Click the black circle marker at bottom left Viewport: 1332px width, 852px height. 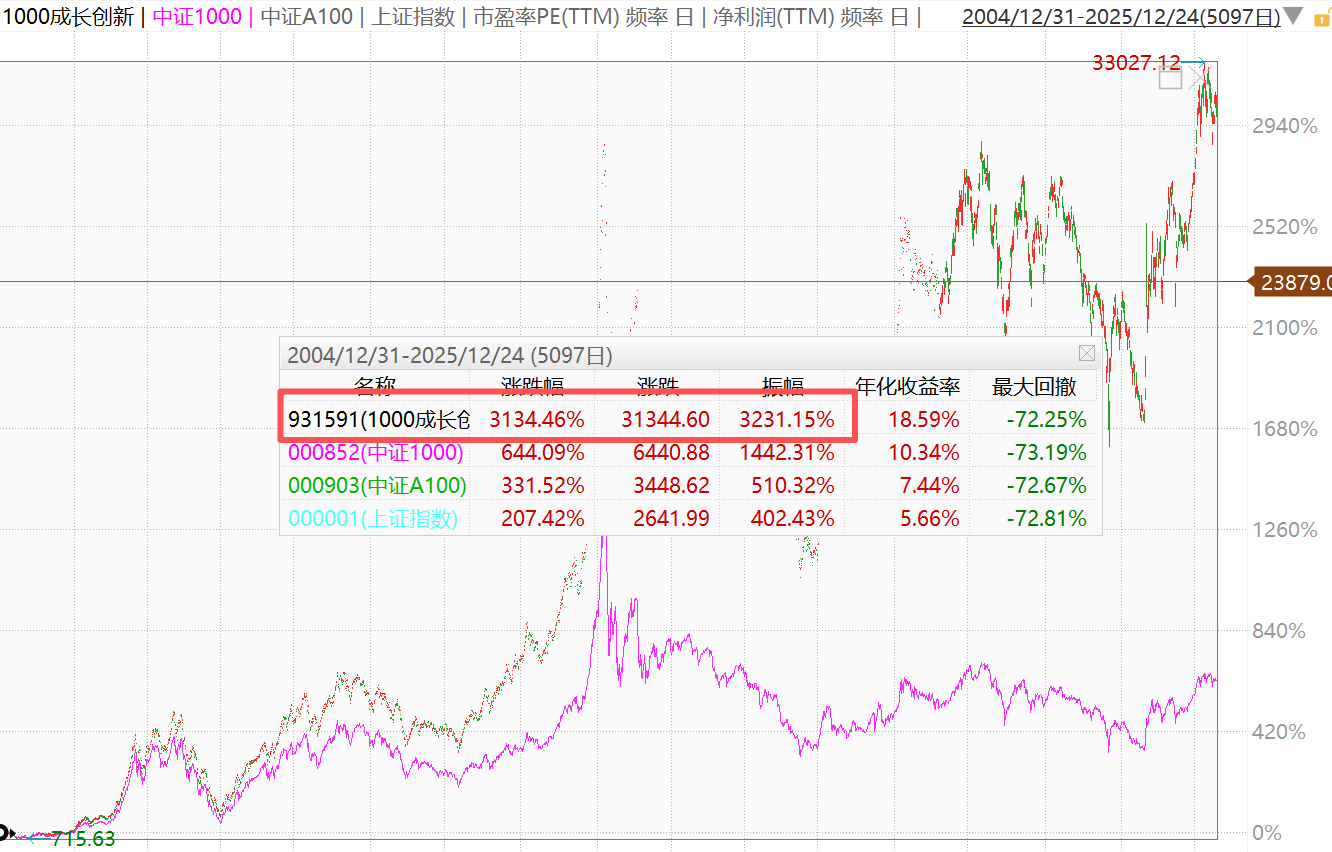pos(4,832)
